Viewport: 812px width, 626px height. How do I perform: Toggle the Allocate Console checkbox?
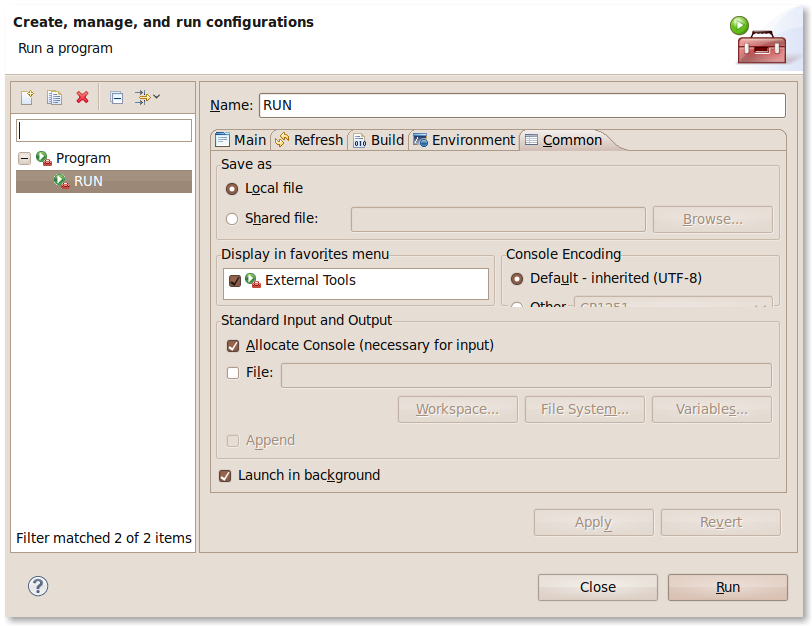(233, 346)
